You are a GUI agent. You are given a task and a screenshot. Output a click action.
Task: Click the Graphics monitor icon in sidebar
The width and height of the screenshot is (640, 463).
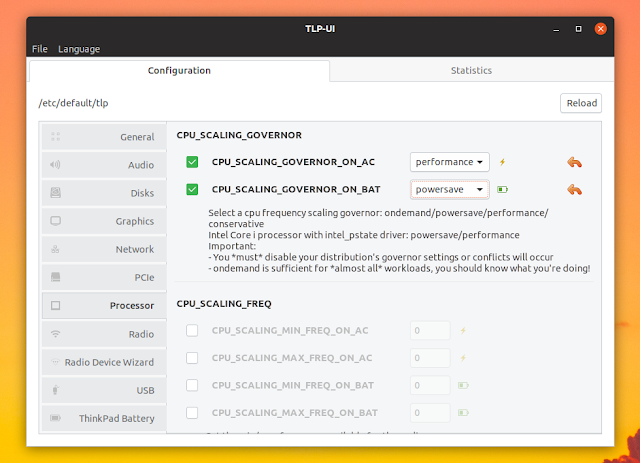55,221
